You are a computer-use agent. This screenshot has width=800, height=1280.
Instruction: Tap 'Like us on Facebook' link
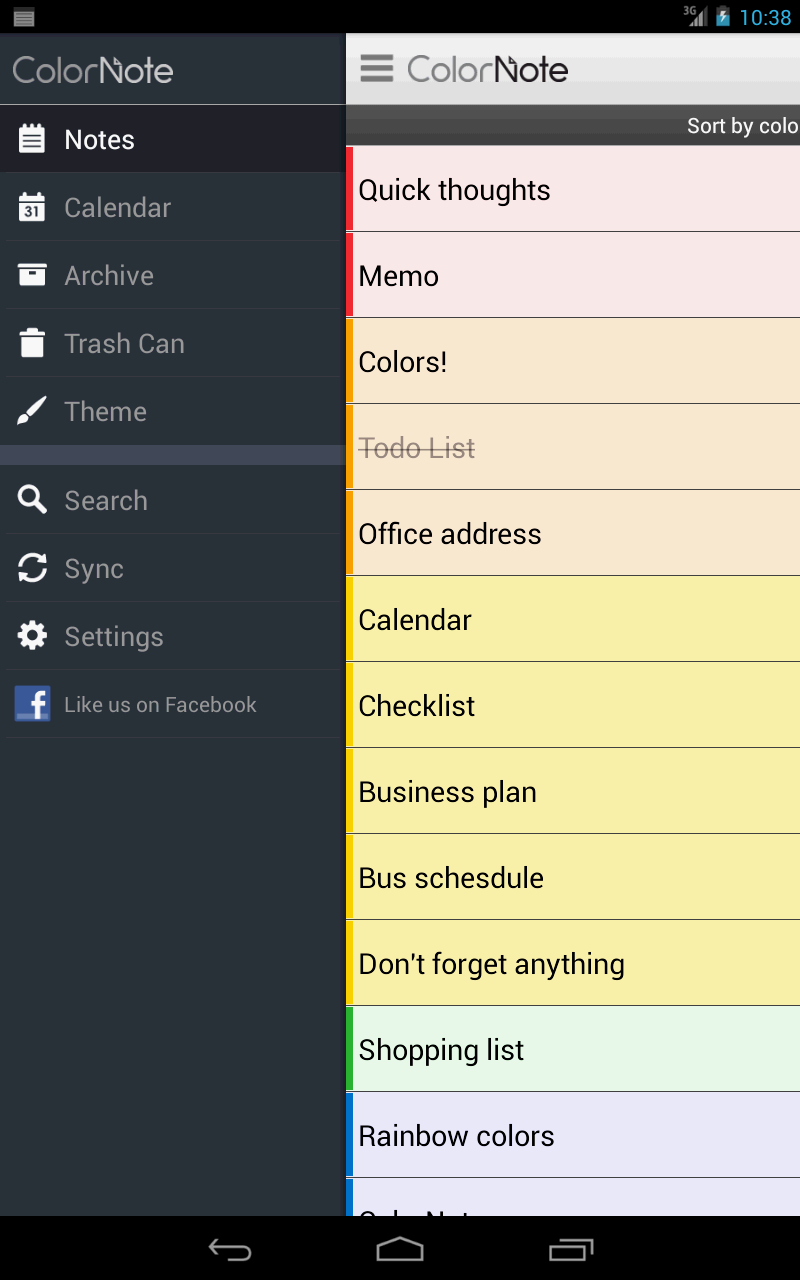160,704
